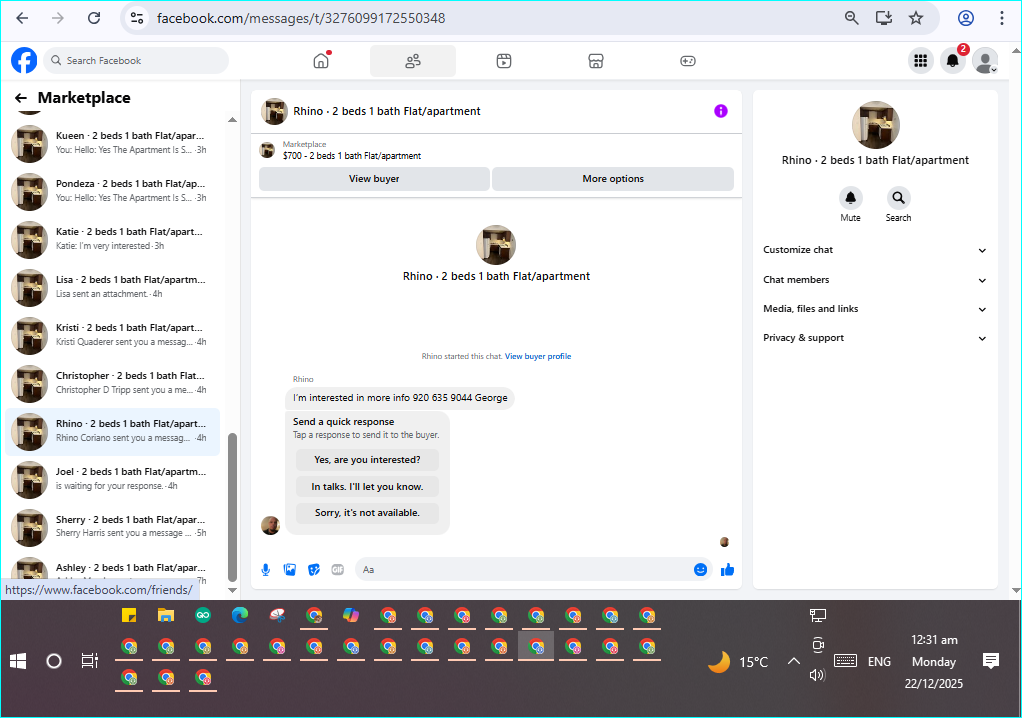Image resolution: width=1022 pixels, height=718 pixels.
Task: Open the Chrome profile icon
Action: pos(966,18)
